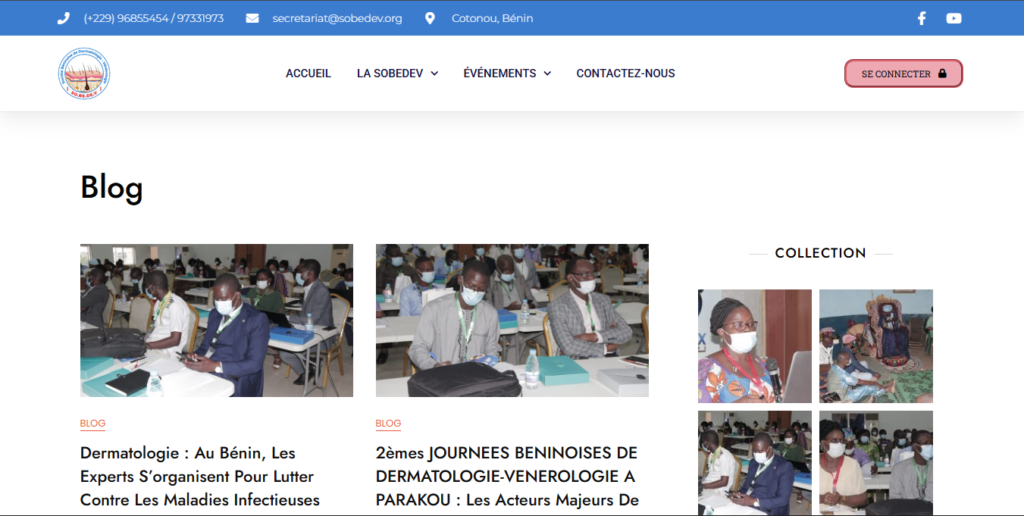This screenshot has width=1024, height=516.
Task: Open article 'Dermatologie : Au Bénin' title
Action: coord(200,476)
